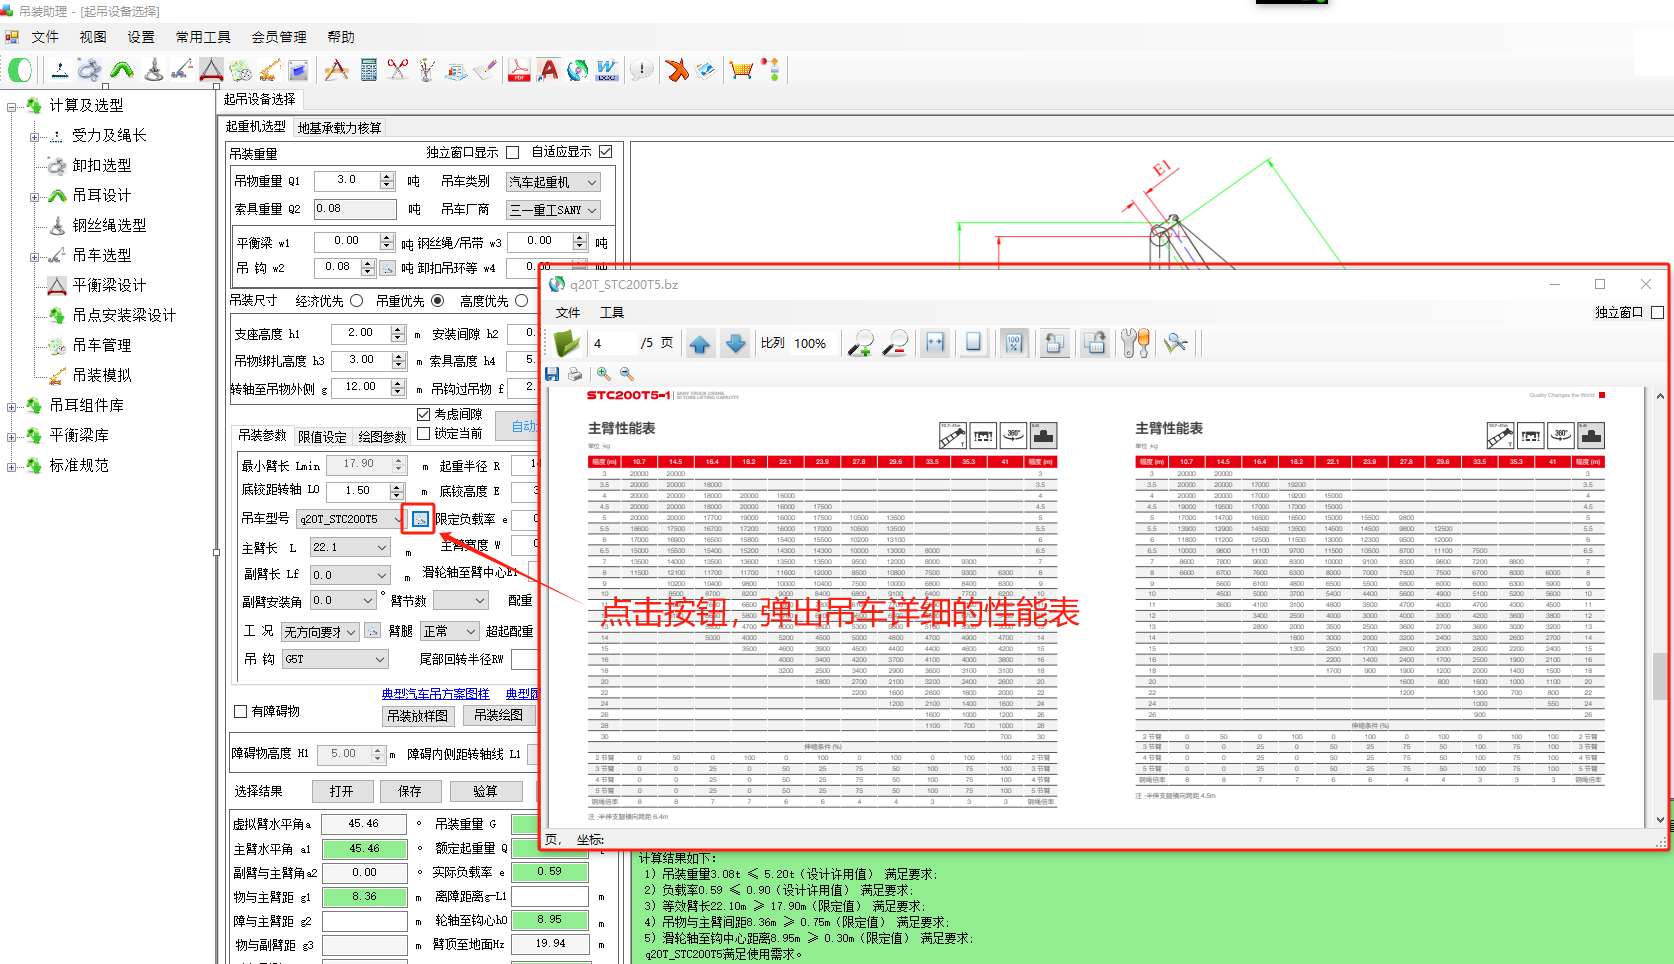Open 会员管理 menu
1674x964 pixels.
tap(279, 37)
